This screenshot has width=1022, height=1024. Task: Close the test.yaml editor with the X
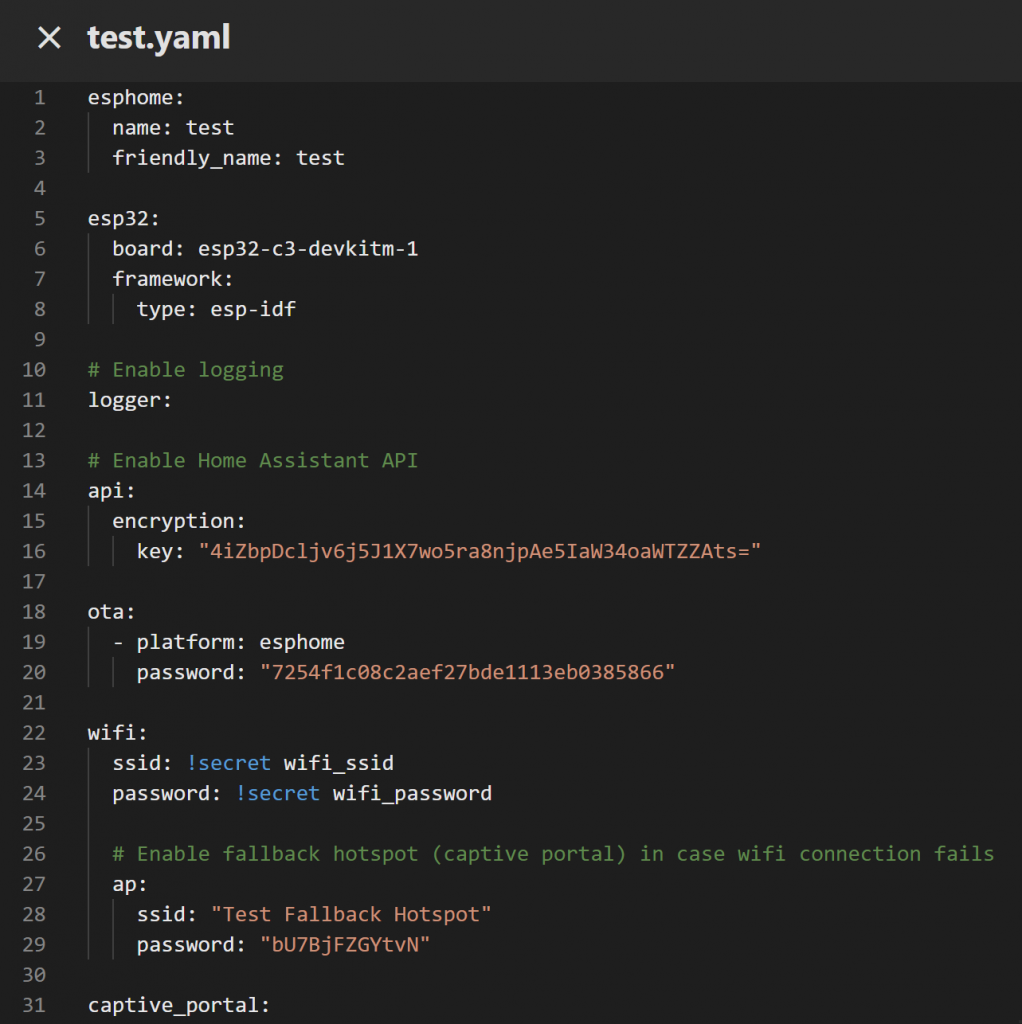point(49,38)
